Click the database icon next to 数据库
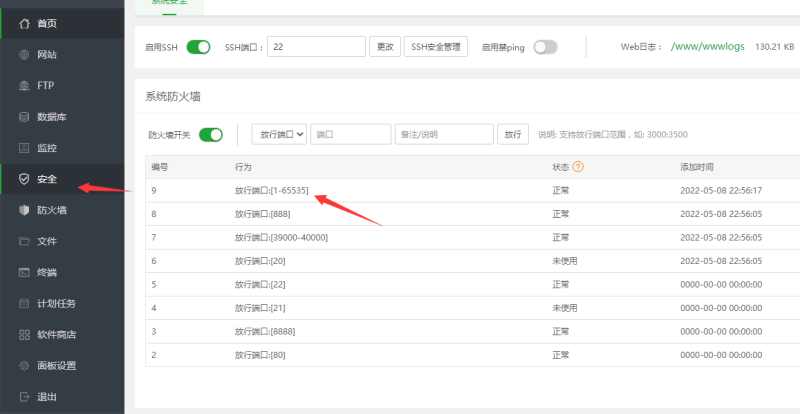Image resolution: width=800 pixels, height=414 pixels. 24,117
